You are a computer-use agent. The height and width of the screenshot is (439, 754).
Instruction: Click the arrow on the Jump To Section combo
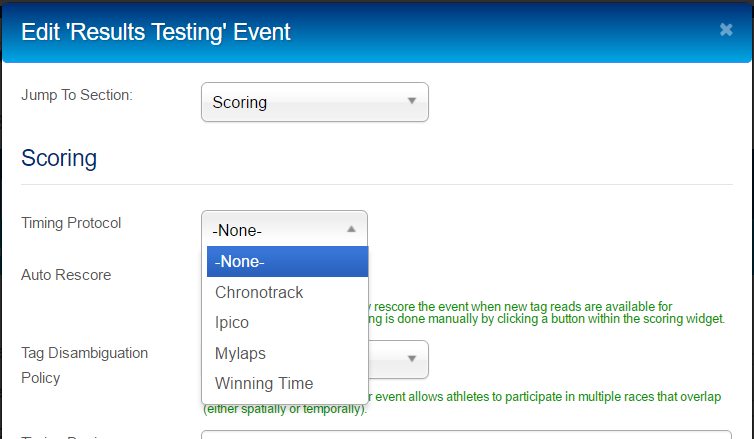click(x=412, y=101)
